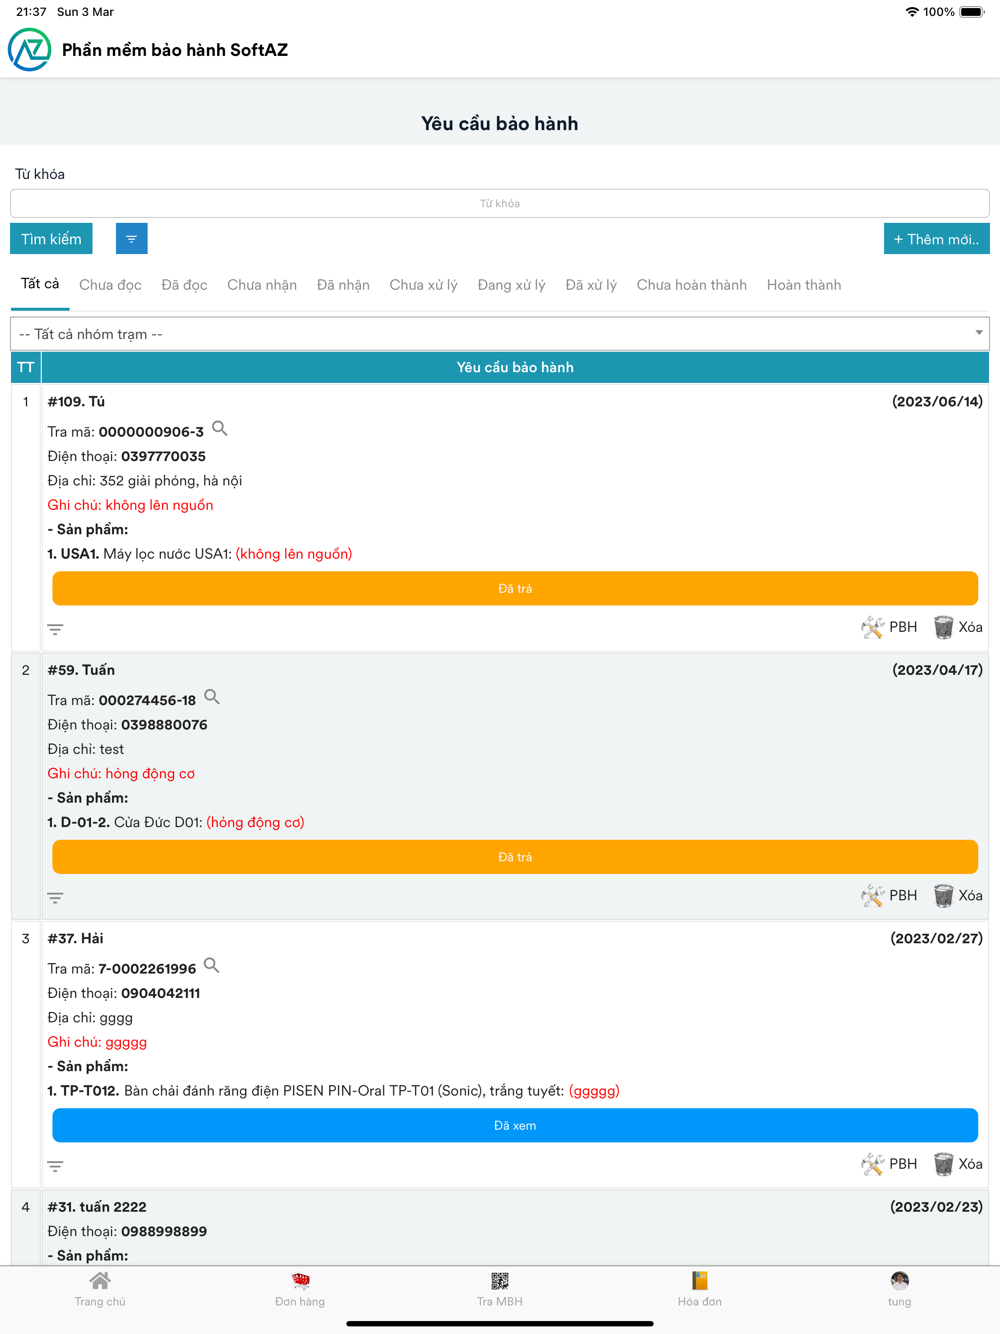Switch to Đang xử lý tab
This screenshot has height=1334, width=1000.
point(511,285)
